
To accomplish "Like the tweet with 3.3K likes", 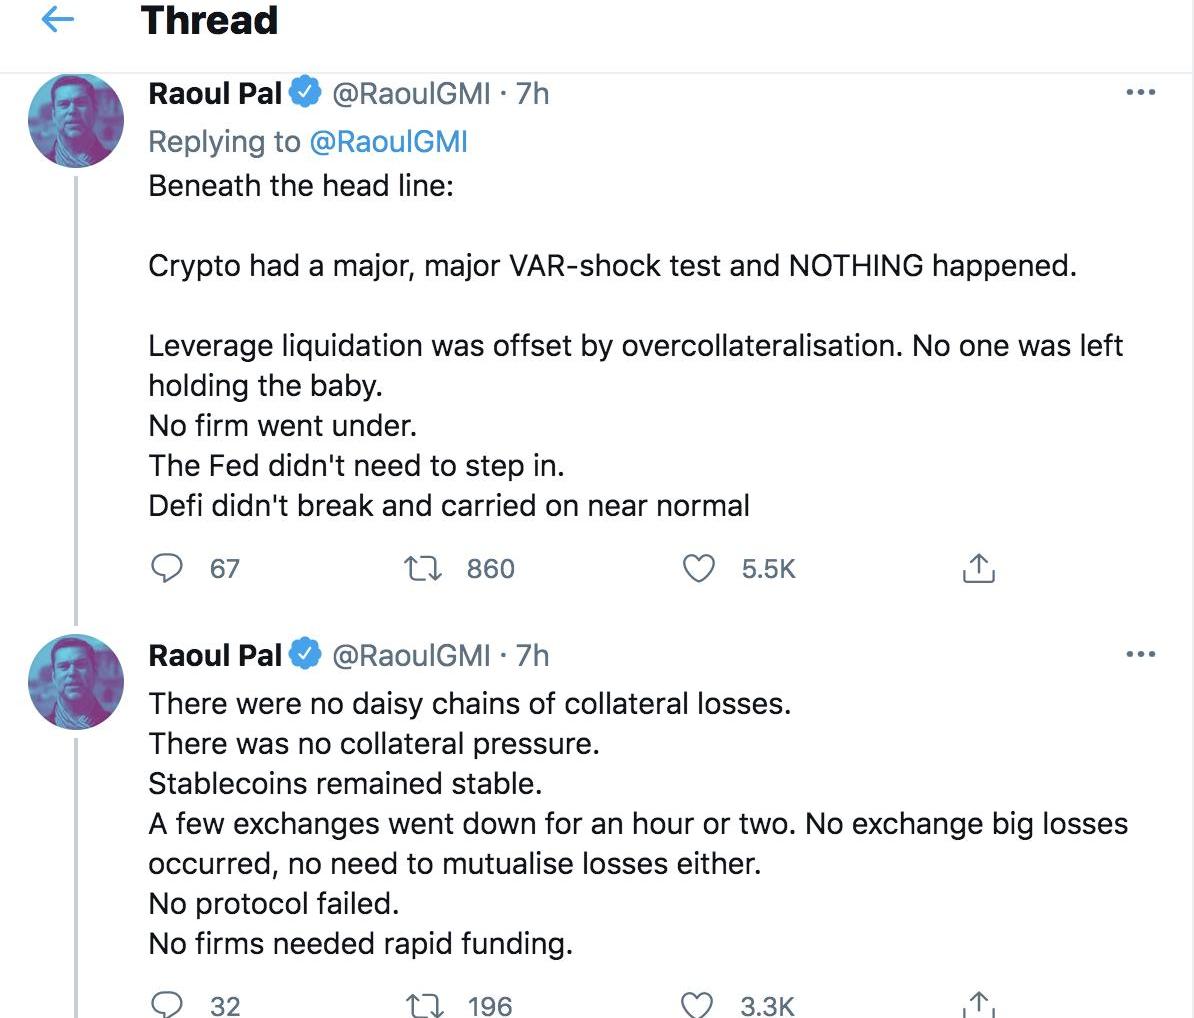I will point(697,1004).
